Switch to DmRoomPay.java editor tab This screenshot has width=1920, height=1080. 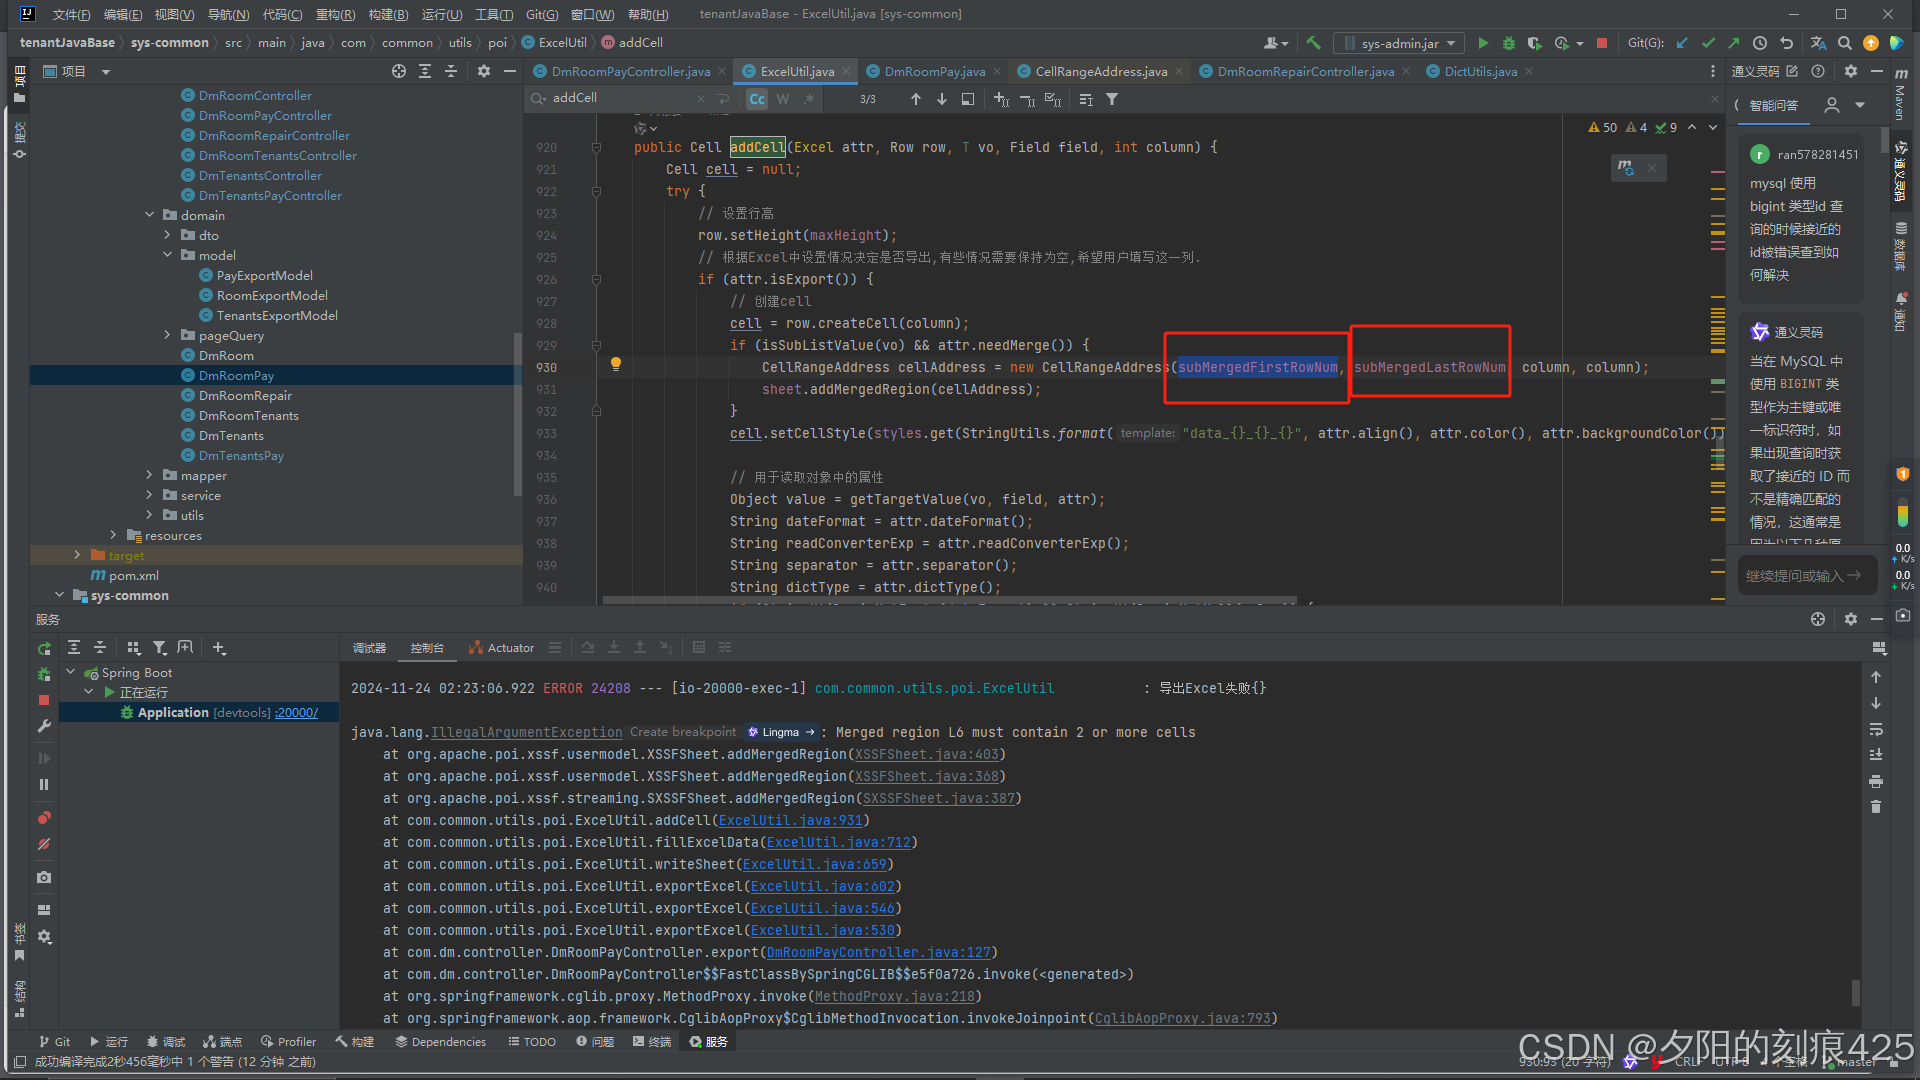point(934,71)
